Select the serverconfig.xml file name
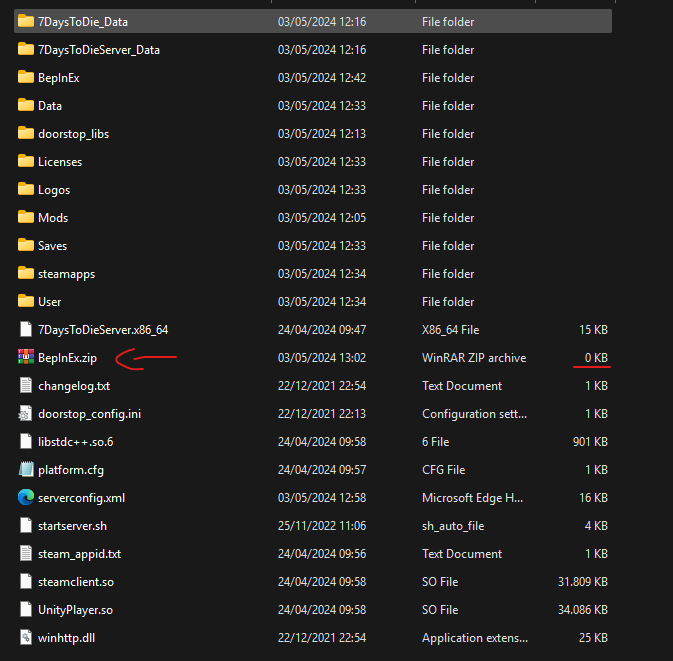 (x=82, y=498)
